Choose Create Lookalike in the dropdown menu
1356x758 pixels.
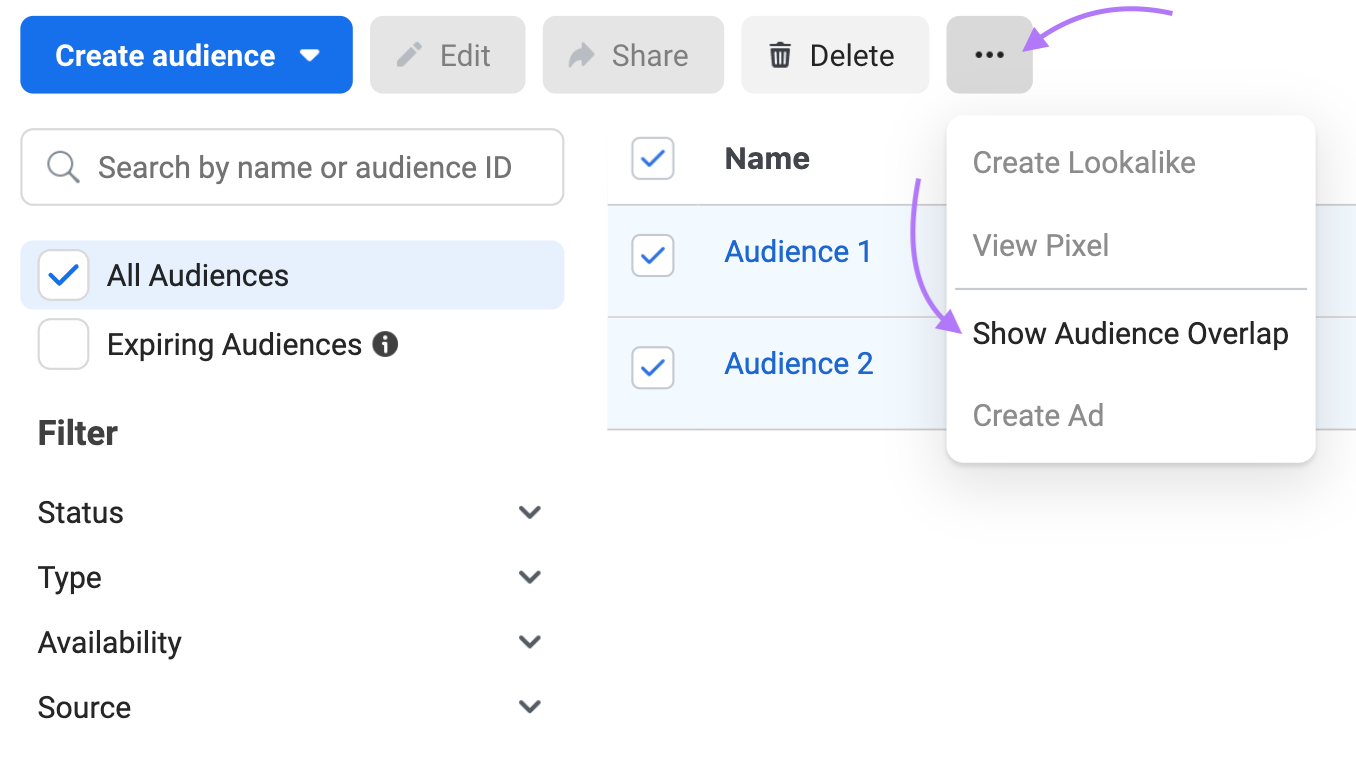point(1083,162)
